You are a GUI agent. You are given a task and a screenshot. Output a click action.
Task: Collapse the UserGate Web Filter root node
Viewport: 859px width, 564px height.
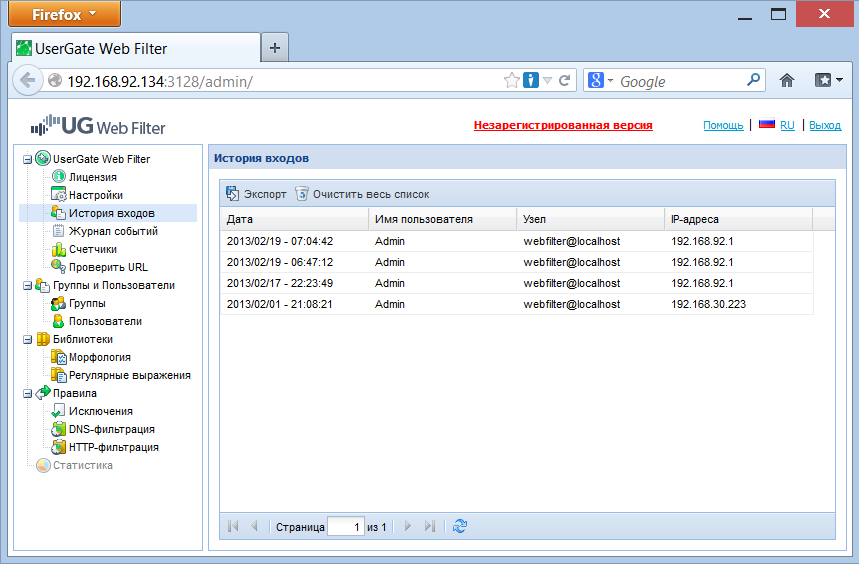point(27,159)
